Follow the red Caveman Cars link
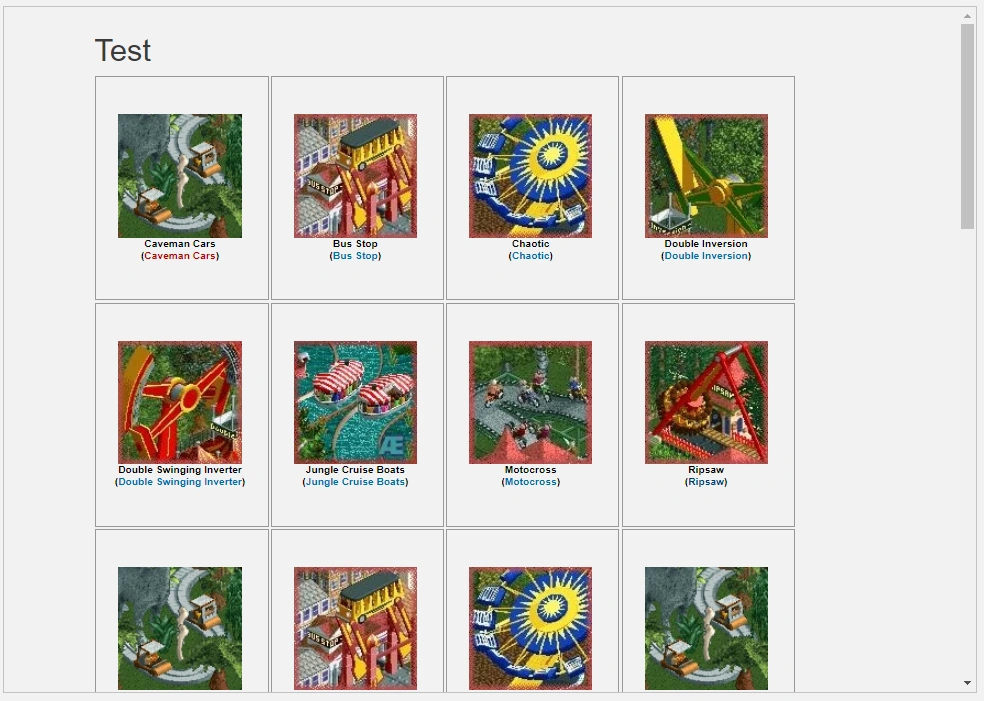The width and height of the screenshot is (984, 701). pos(180,256)
